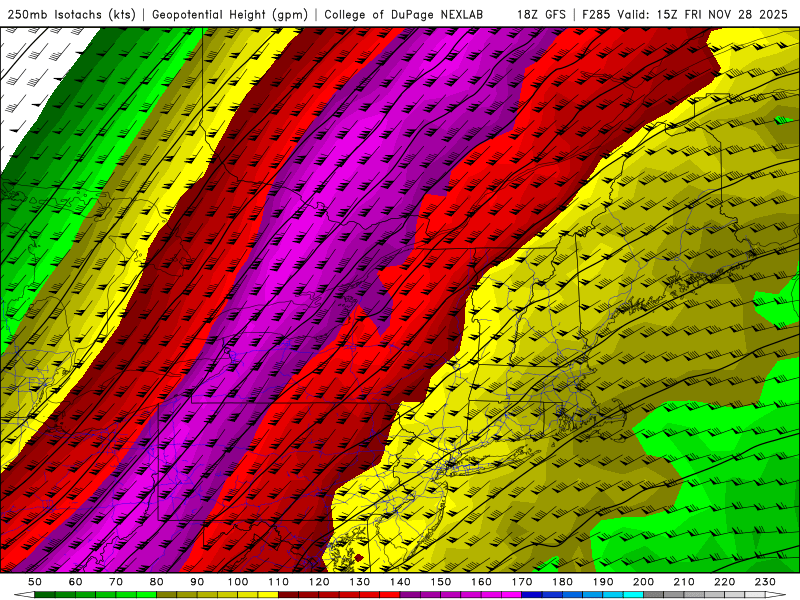Click the 120 label on the legend
800x600 pixels.
click(x=319, y=582)
